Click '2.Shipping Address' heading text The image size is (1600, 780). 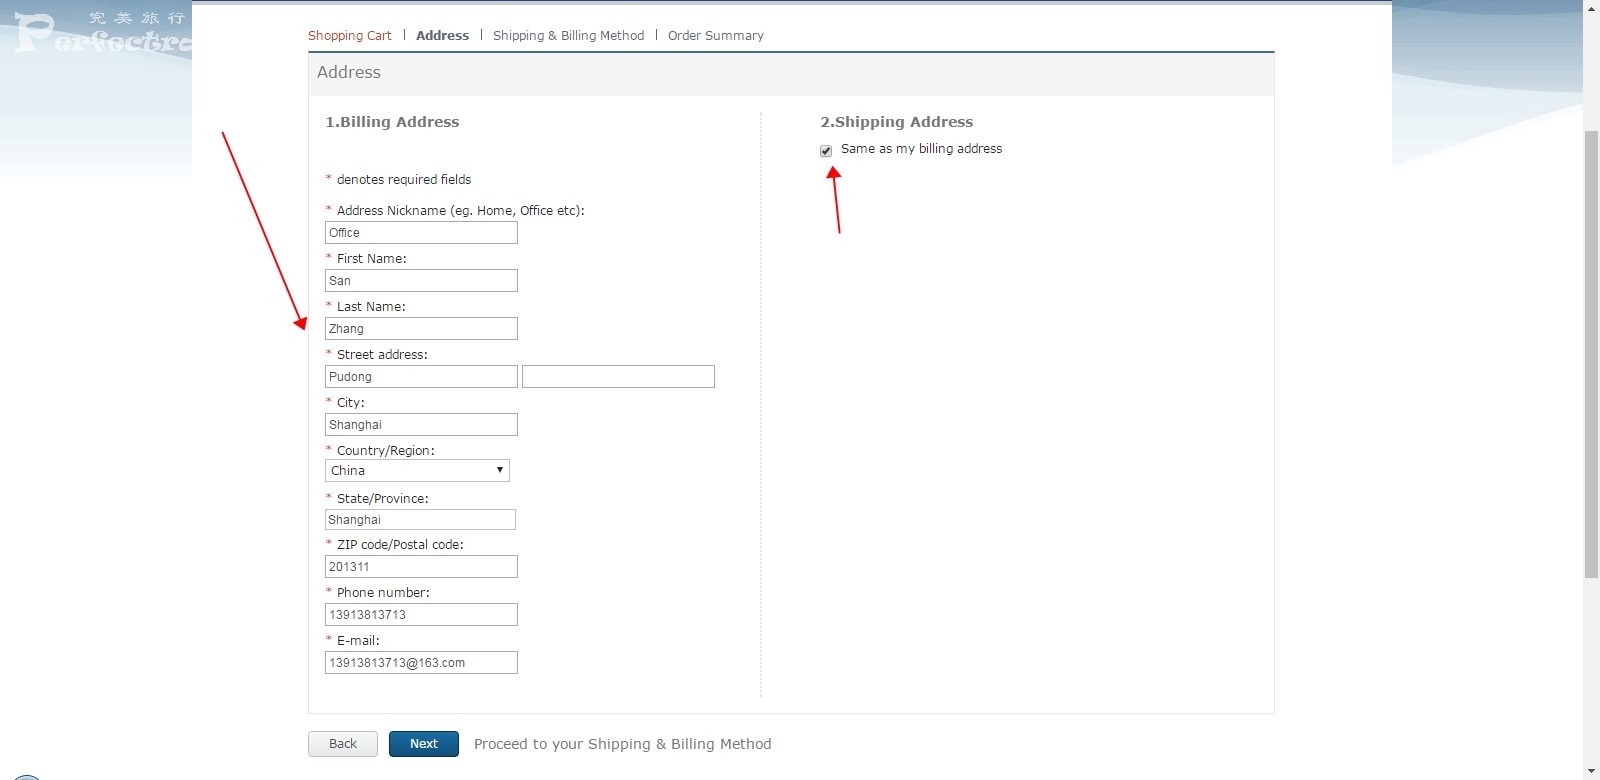click(x=897, y=122)
